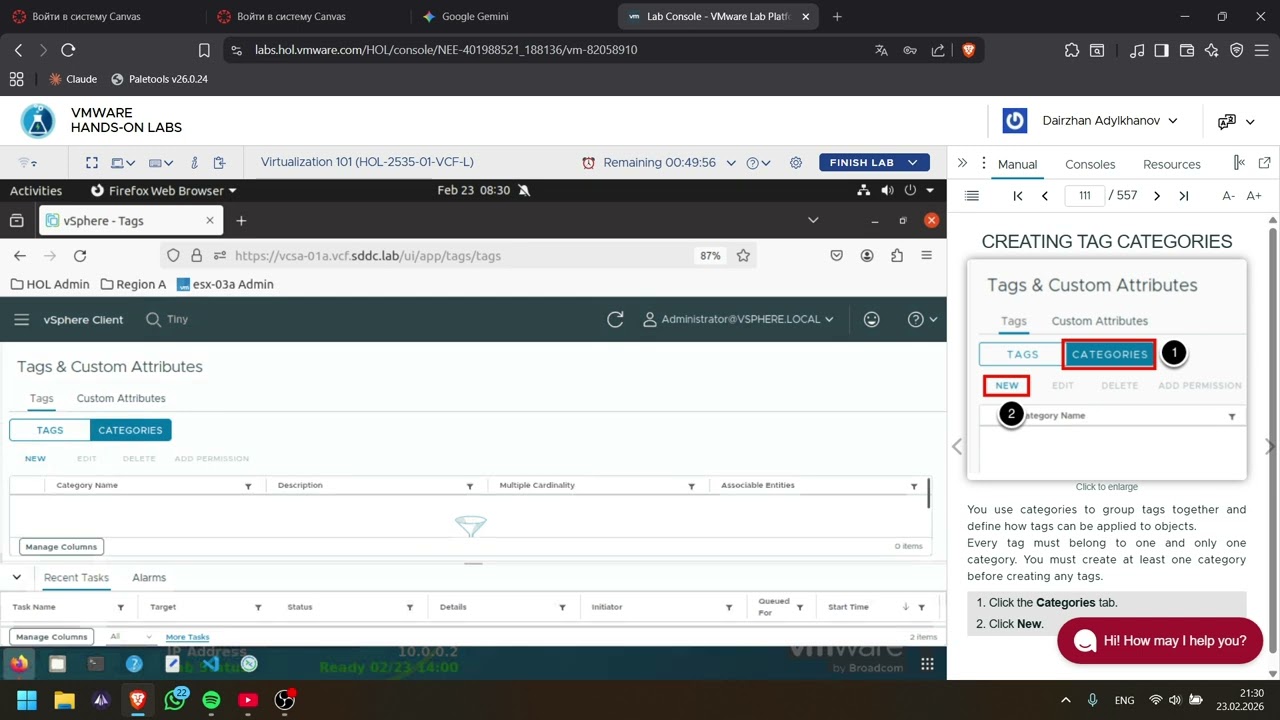Click the network signal status icon

(x=28, y=162)
